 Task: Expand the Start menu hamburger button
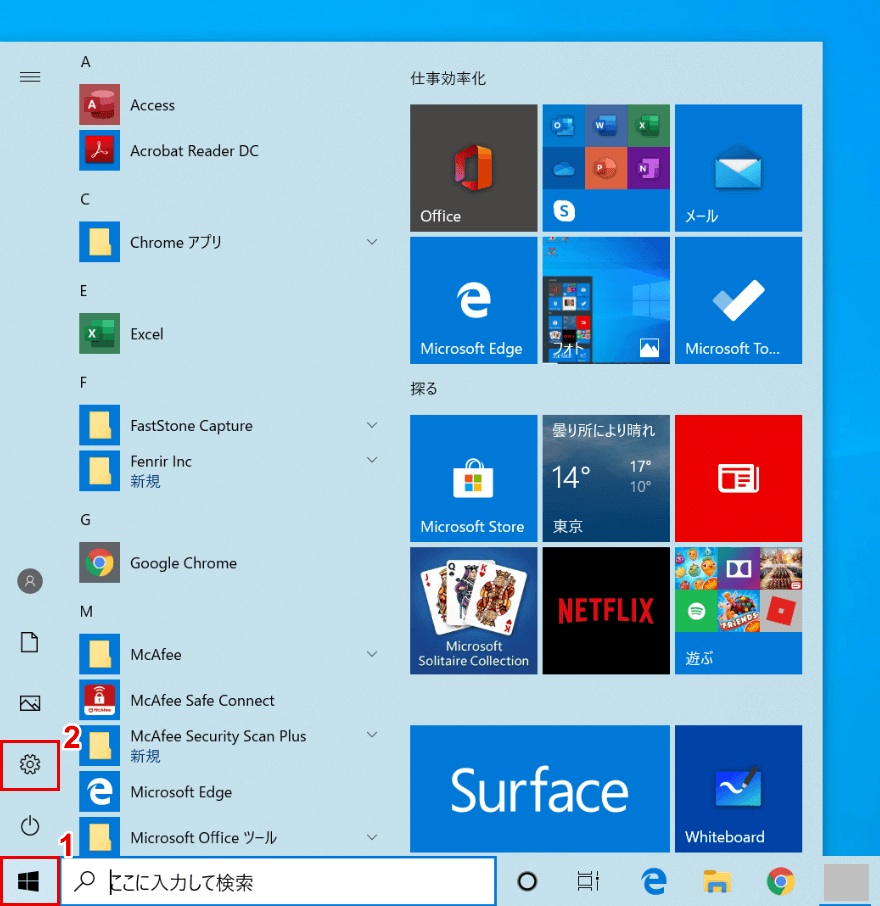click(30, 77)
